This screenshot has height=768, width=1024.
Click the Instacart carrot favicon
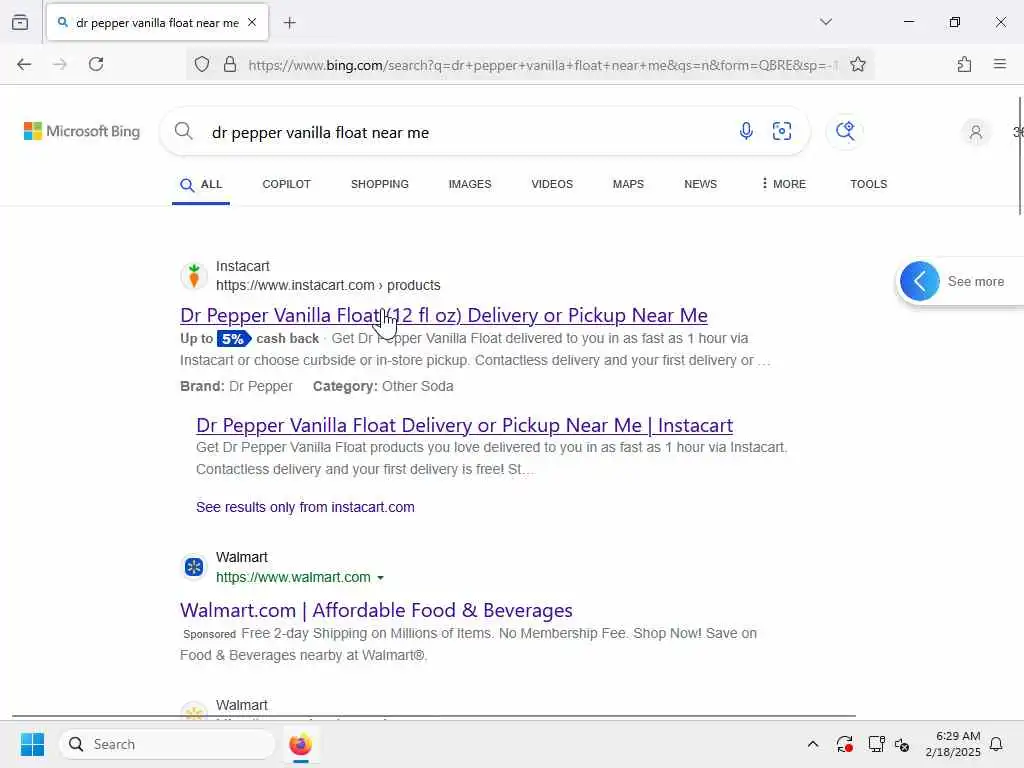[194, 276]
